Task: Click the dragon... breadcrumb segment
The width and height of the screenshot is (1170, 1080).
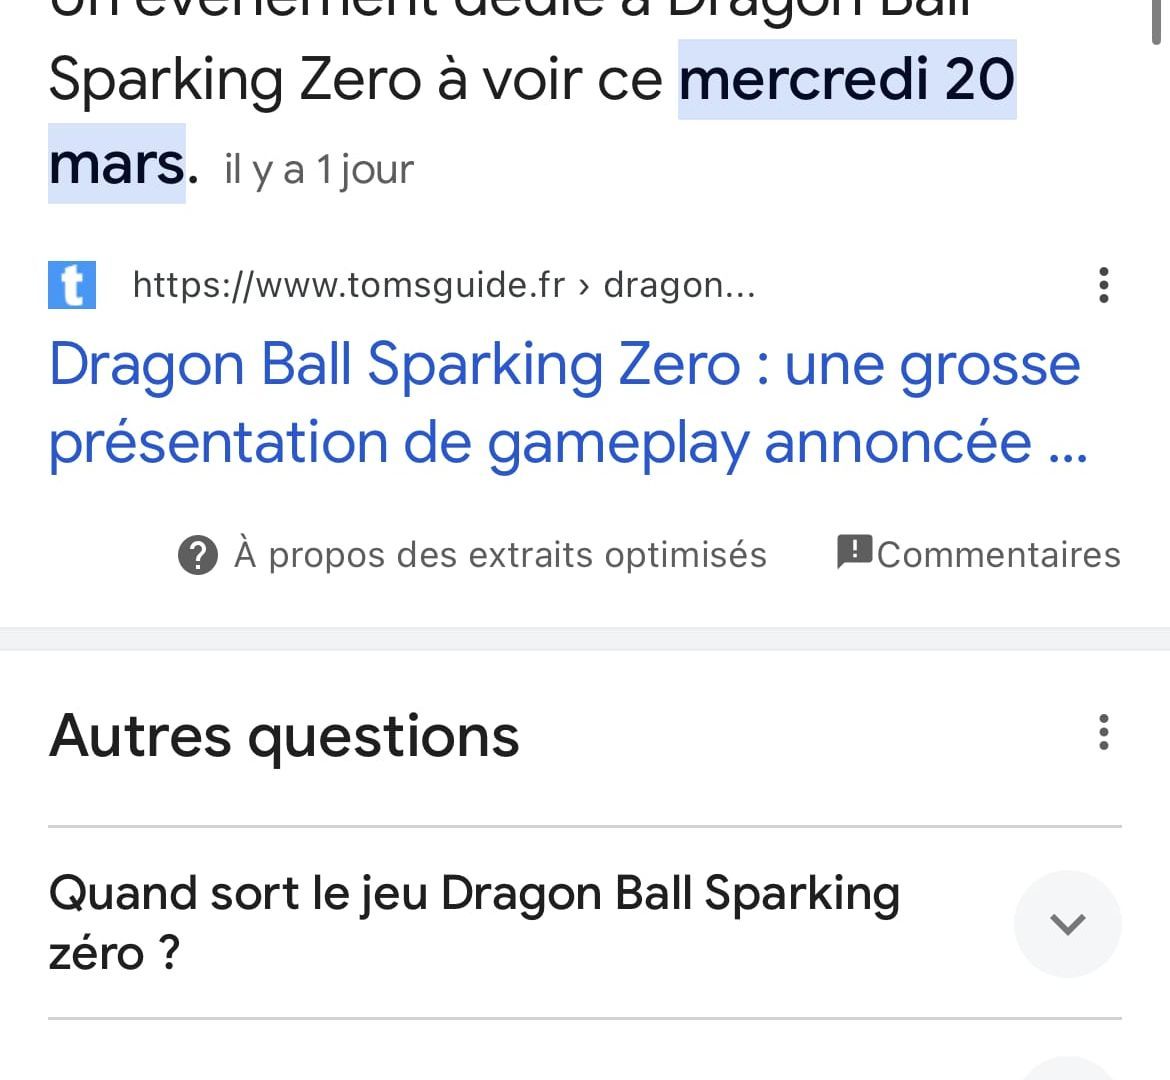Action: 679,285
